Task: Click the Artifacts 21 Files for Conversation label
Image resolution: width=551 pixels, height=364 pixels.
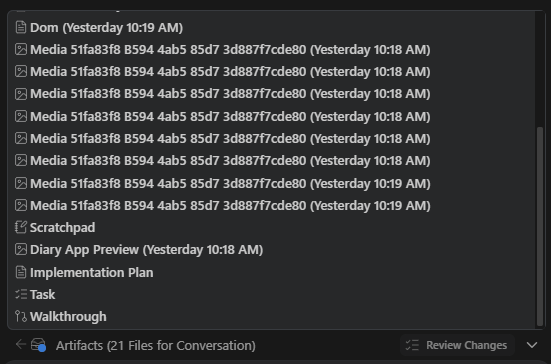Action: 156,345
